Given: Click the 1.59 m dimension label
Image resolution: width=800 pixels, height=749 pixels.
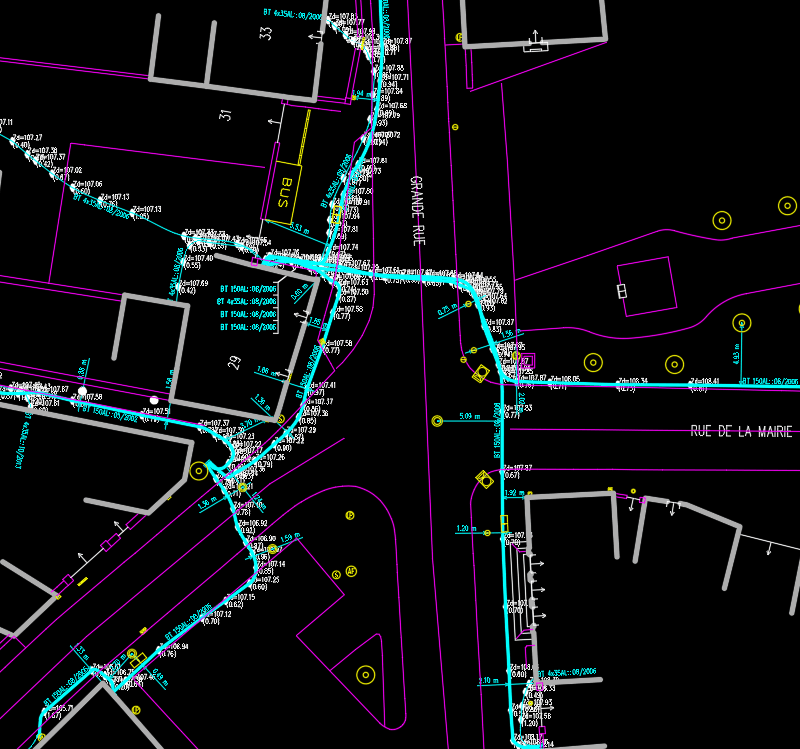Looking at the screenshot, I should click(290, 537).
